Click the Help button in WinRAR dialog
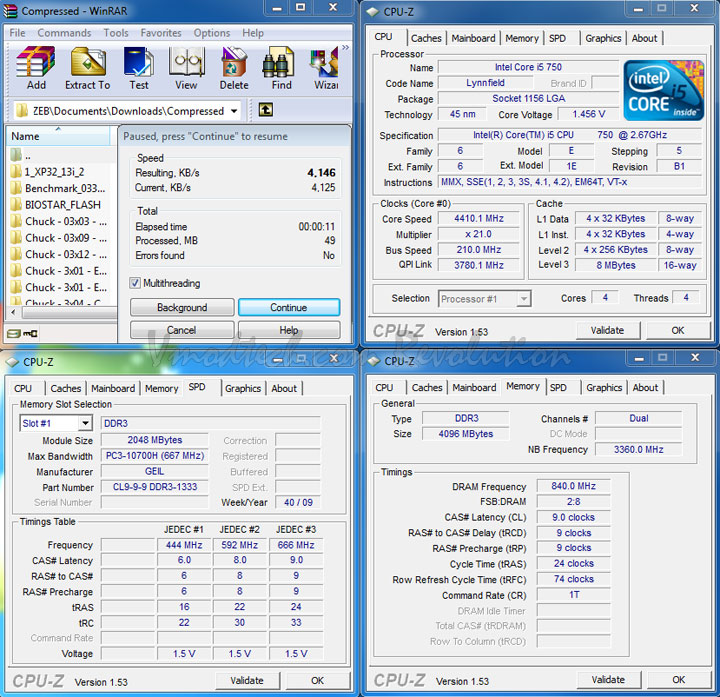This screenshot has height=697, width=720. 289,330
